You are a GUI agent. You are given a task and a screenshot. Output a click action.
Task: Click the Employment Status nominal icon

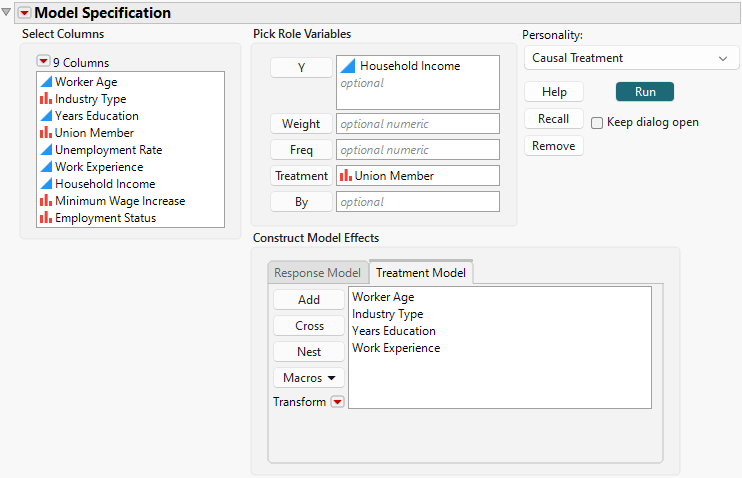(x=46, y=218)
